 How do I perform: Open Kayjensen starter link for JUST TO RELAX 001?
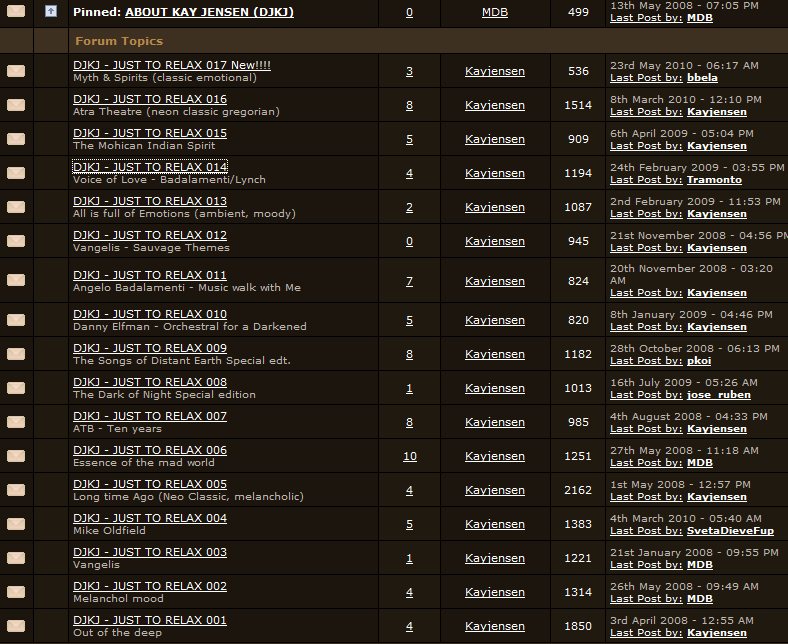495,626
